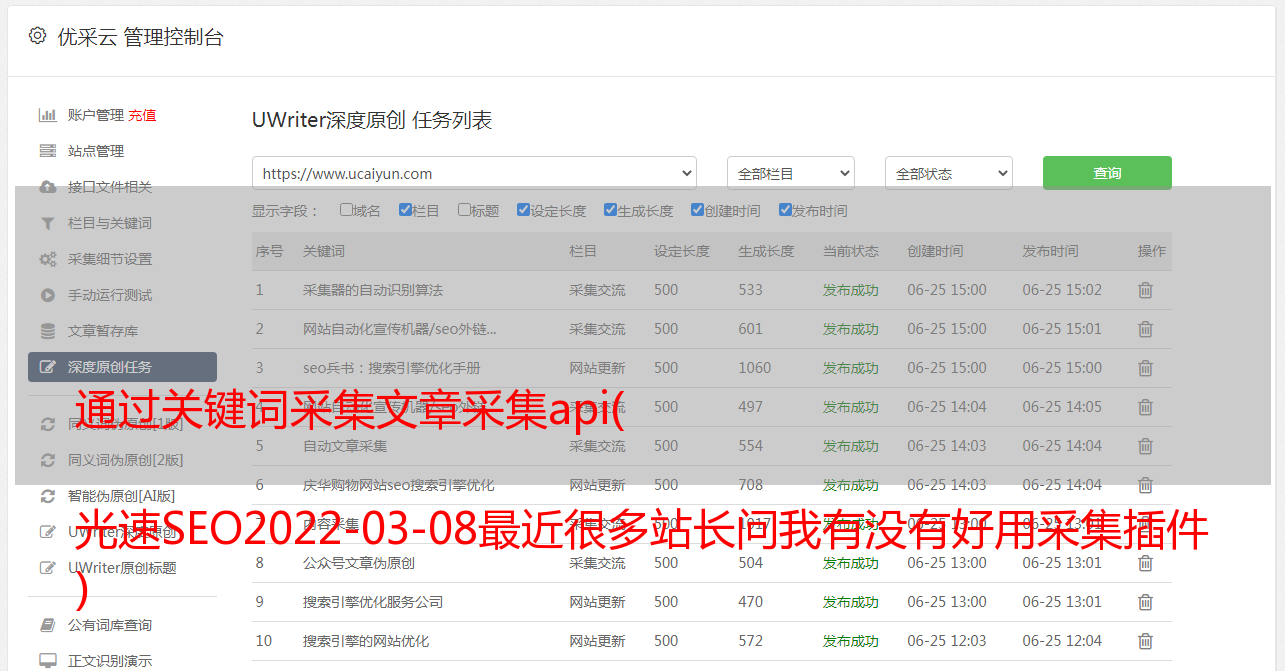Image resolution: width=1285 pixels, height=671 pixels.
Task: Click the 站点管理 server icon
Action: 47,151
